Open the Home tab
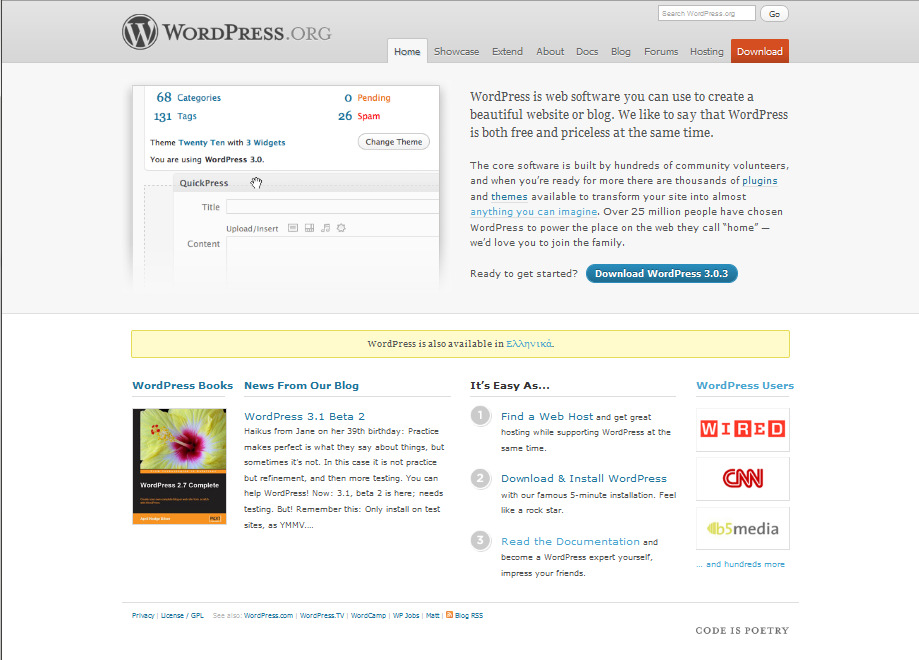Screen dimensions: 919x660 (407, 51)
